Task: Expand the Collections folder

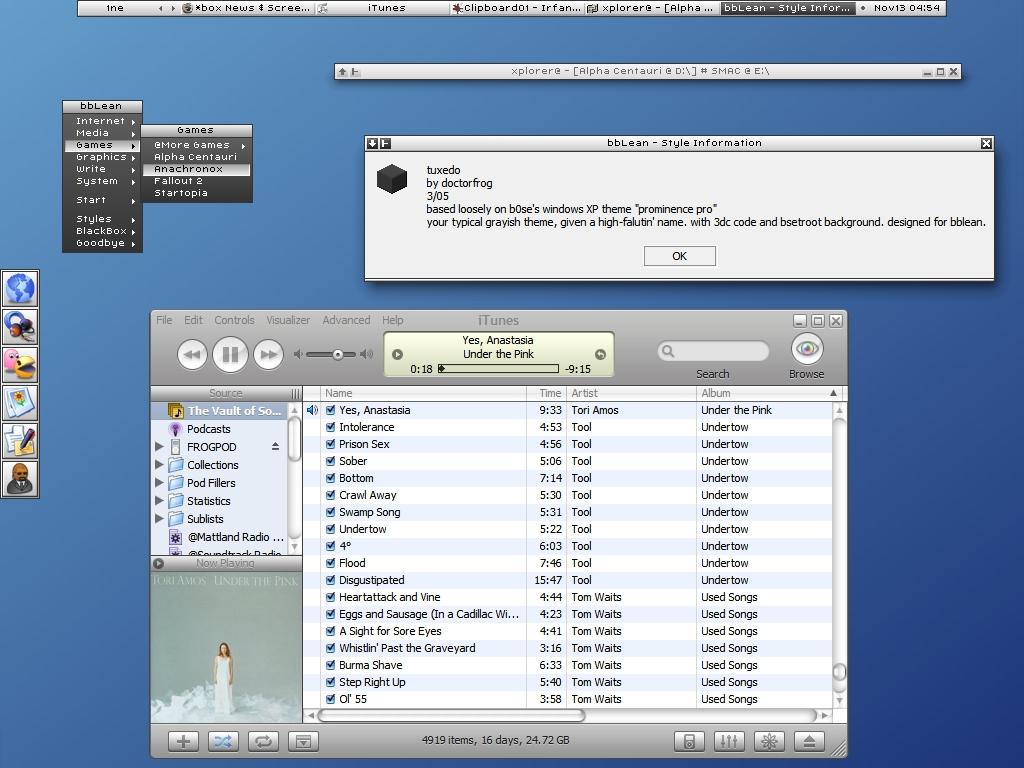Action: click(x=159, y=464)
